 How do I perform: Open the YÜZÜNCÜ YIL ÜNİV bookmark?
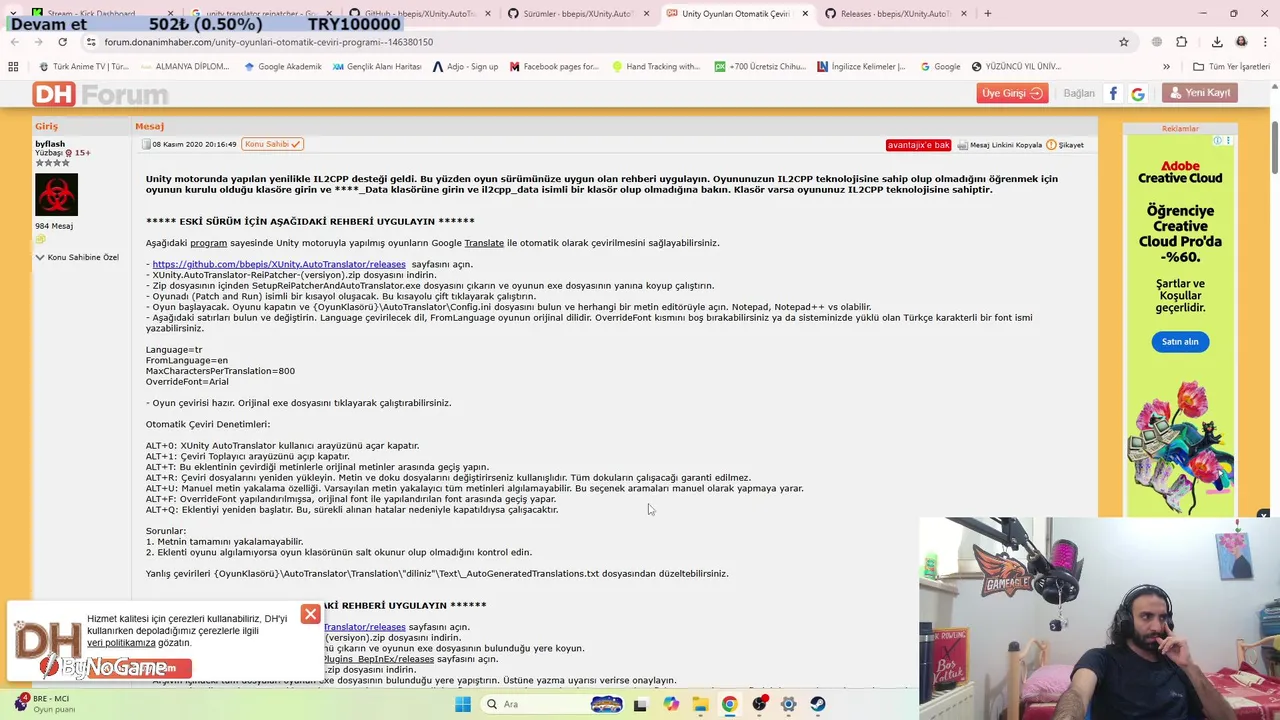[x=1016, y=67]
